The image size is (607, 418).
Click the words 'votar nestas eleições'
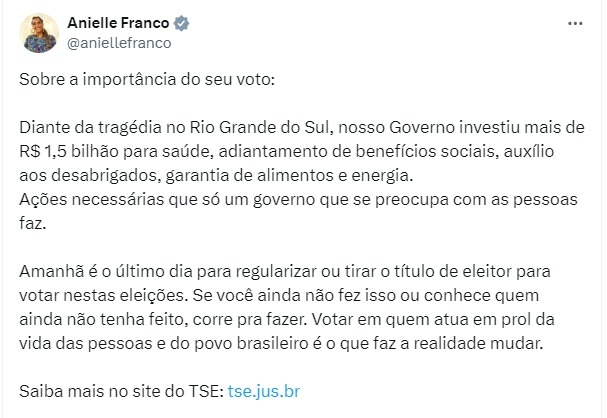104,296
